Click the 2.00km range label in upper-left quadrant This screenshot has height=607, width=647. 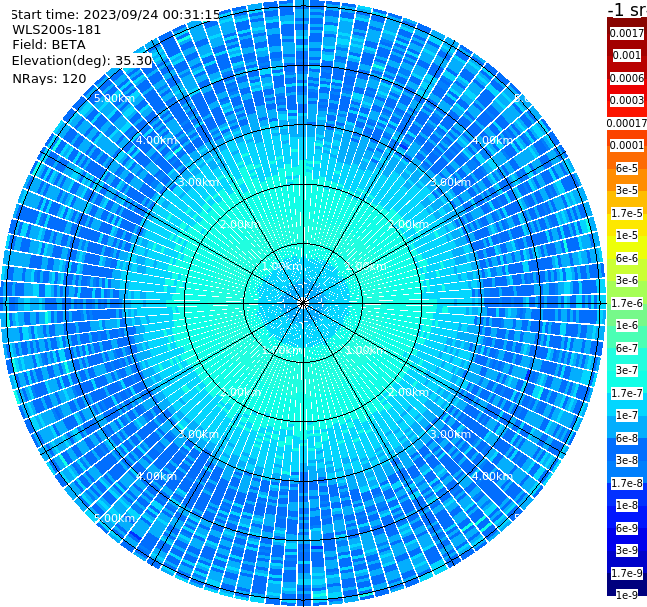(241, 224)
